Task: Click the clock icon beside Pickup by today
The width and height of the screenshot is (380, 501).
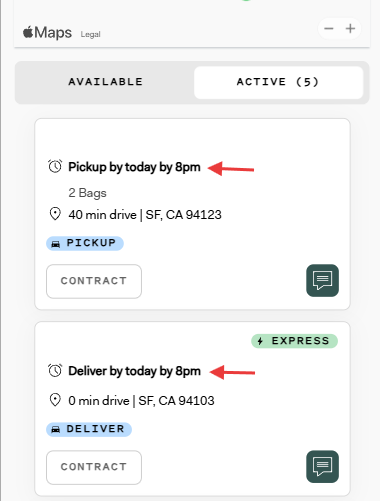Action: [55, 166]
